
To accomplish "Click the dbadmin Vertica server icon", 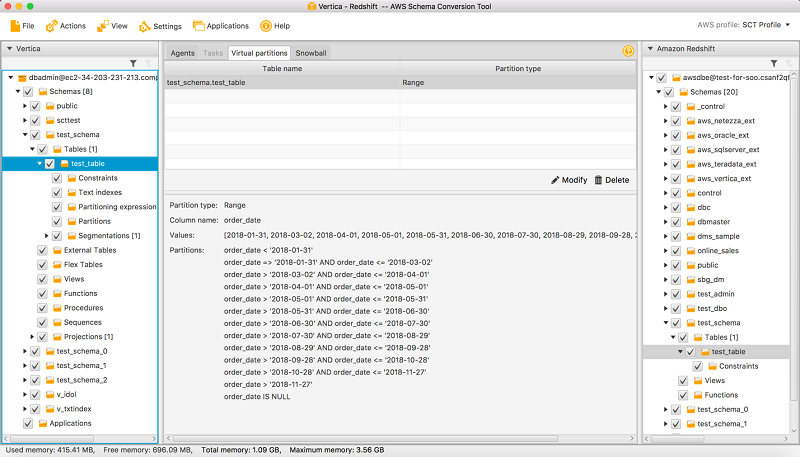I will (x=22, y=78).
